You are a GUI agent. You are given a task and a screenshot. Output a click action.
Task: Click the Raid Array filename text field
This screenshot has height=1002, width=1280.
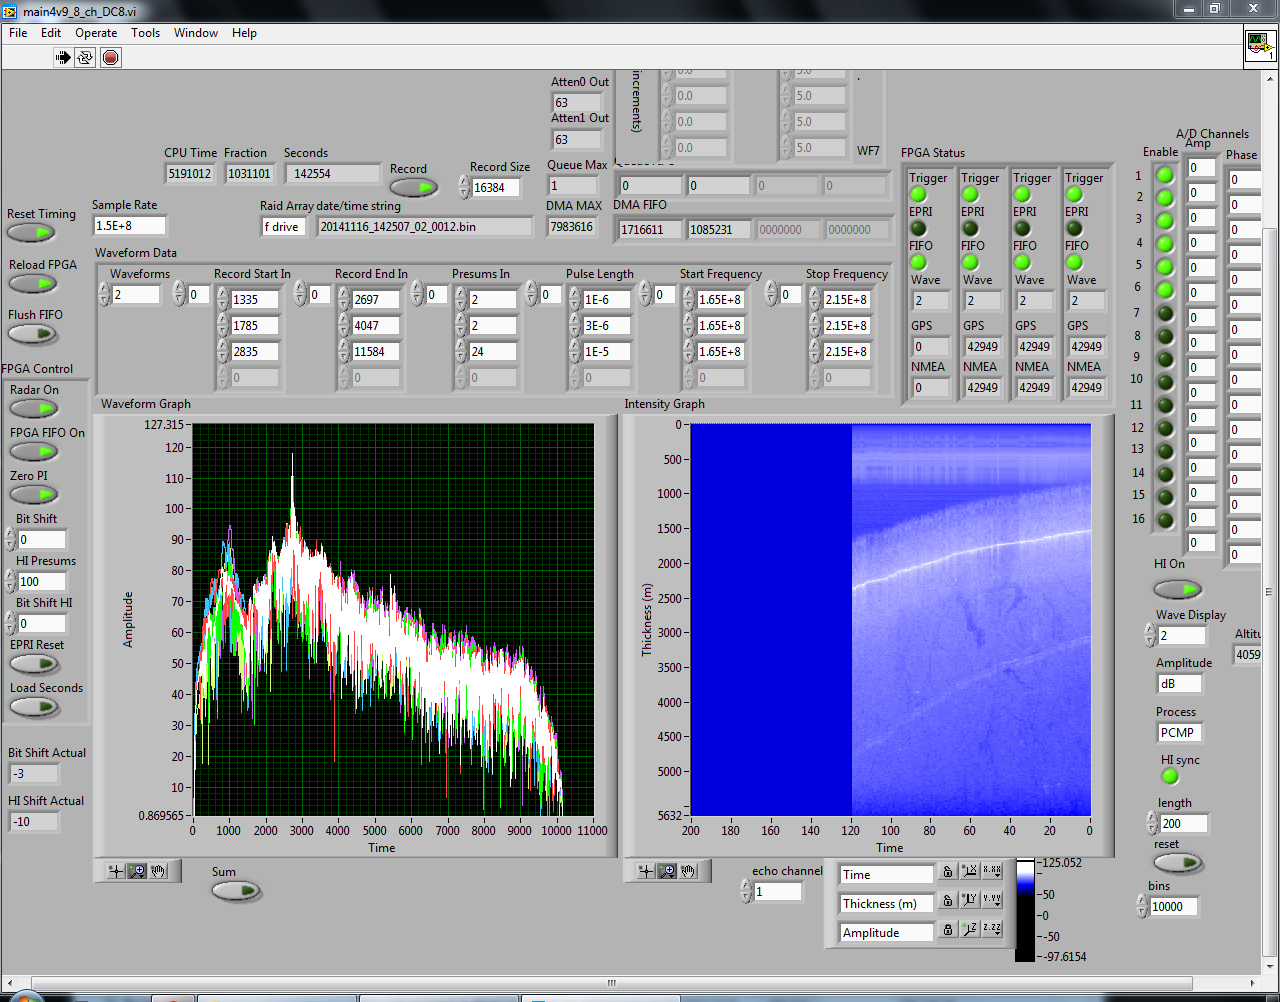click(x=424, y=227)
